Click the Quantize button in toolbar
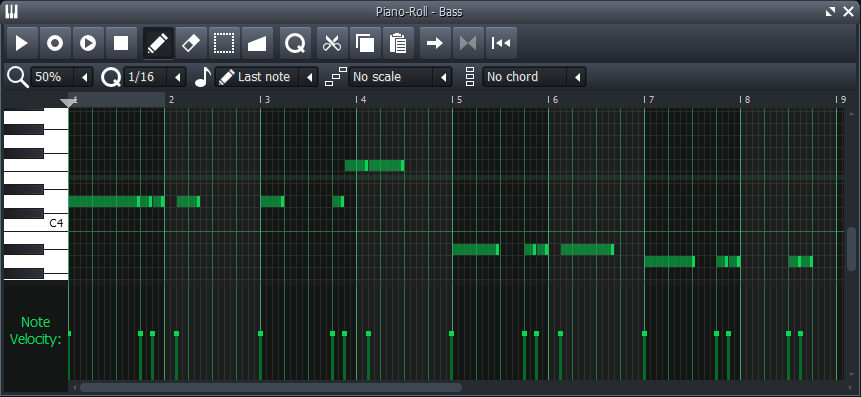 click(295, 43)
